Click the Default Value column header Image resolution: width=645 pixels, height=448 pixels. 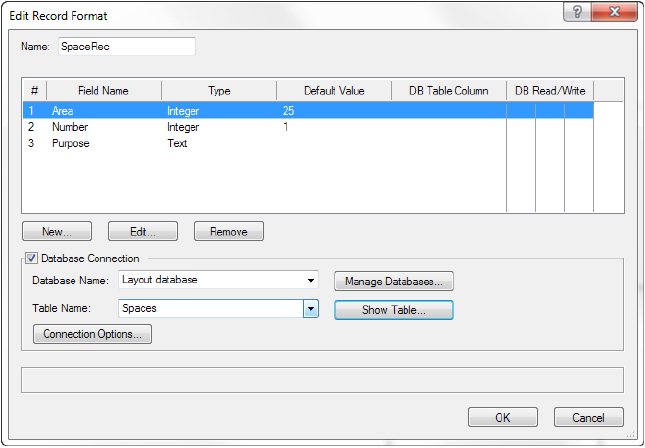(334, 91)
